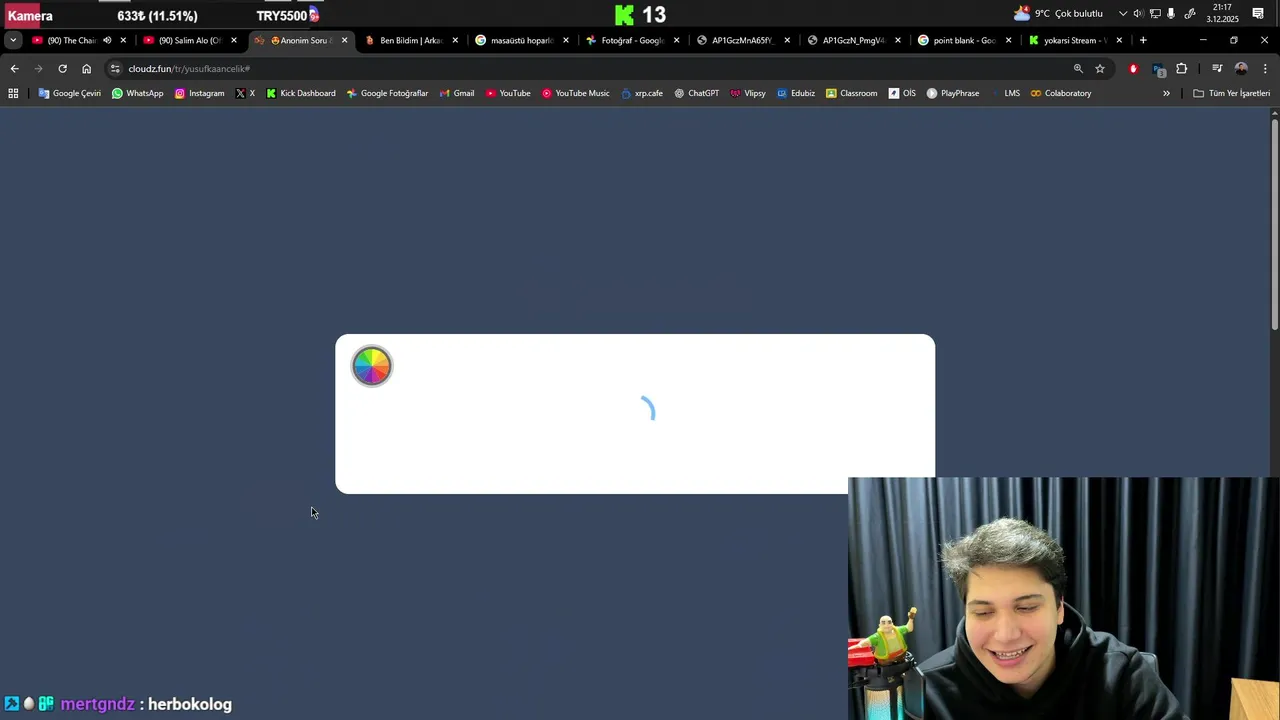Go back to the previous page

click(x=14, y=68)
